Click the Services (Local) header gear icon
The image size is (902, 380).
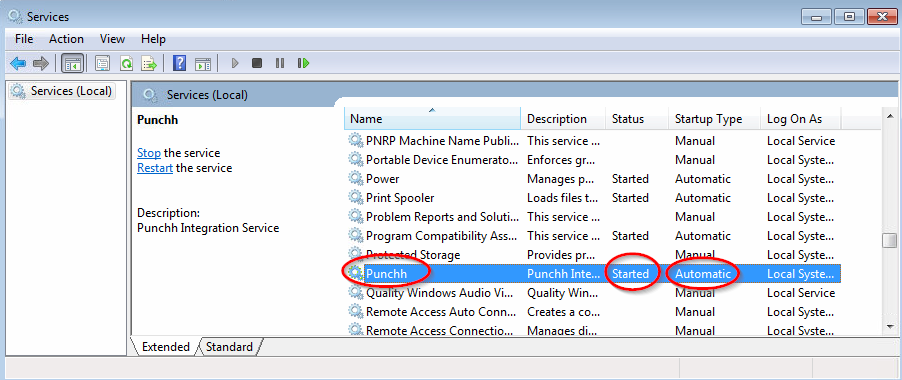(151, 95)
